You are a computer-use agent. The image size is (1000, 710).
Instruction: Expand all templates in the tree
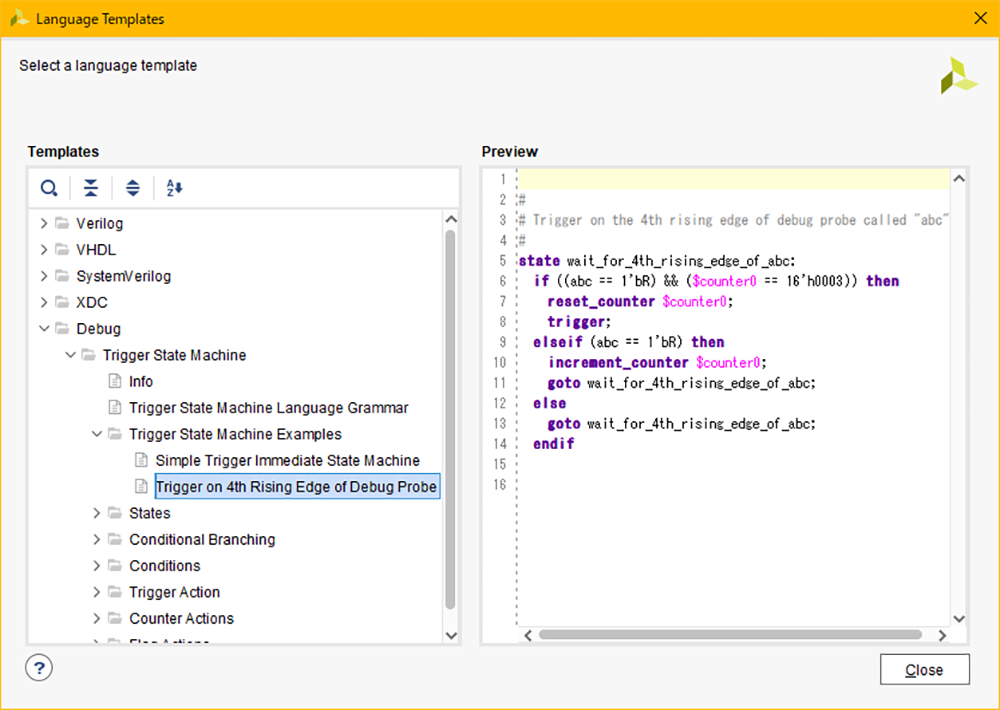click(133, 188)
